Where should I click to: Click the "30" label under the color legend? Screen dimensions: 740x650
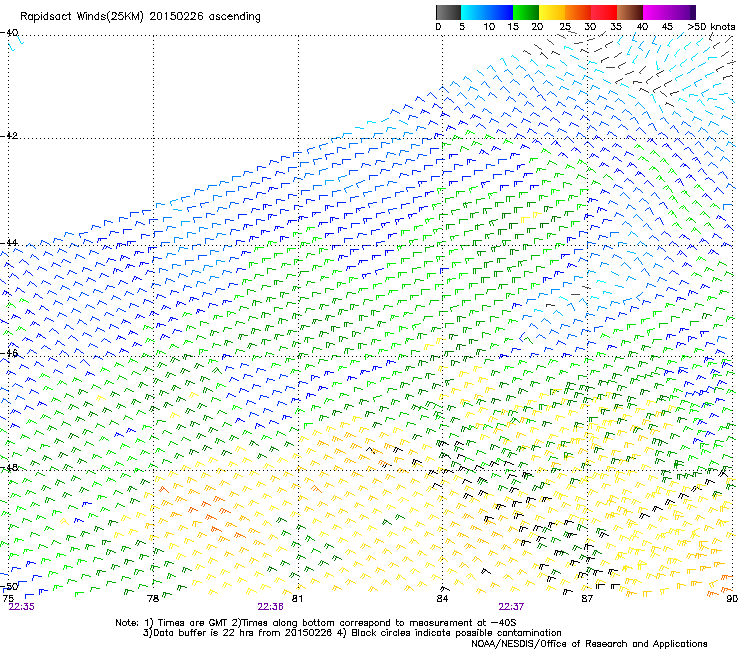point(590,27)
